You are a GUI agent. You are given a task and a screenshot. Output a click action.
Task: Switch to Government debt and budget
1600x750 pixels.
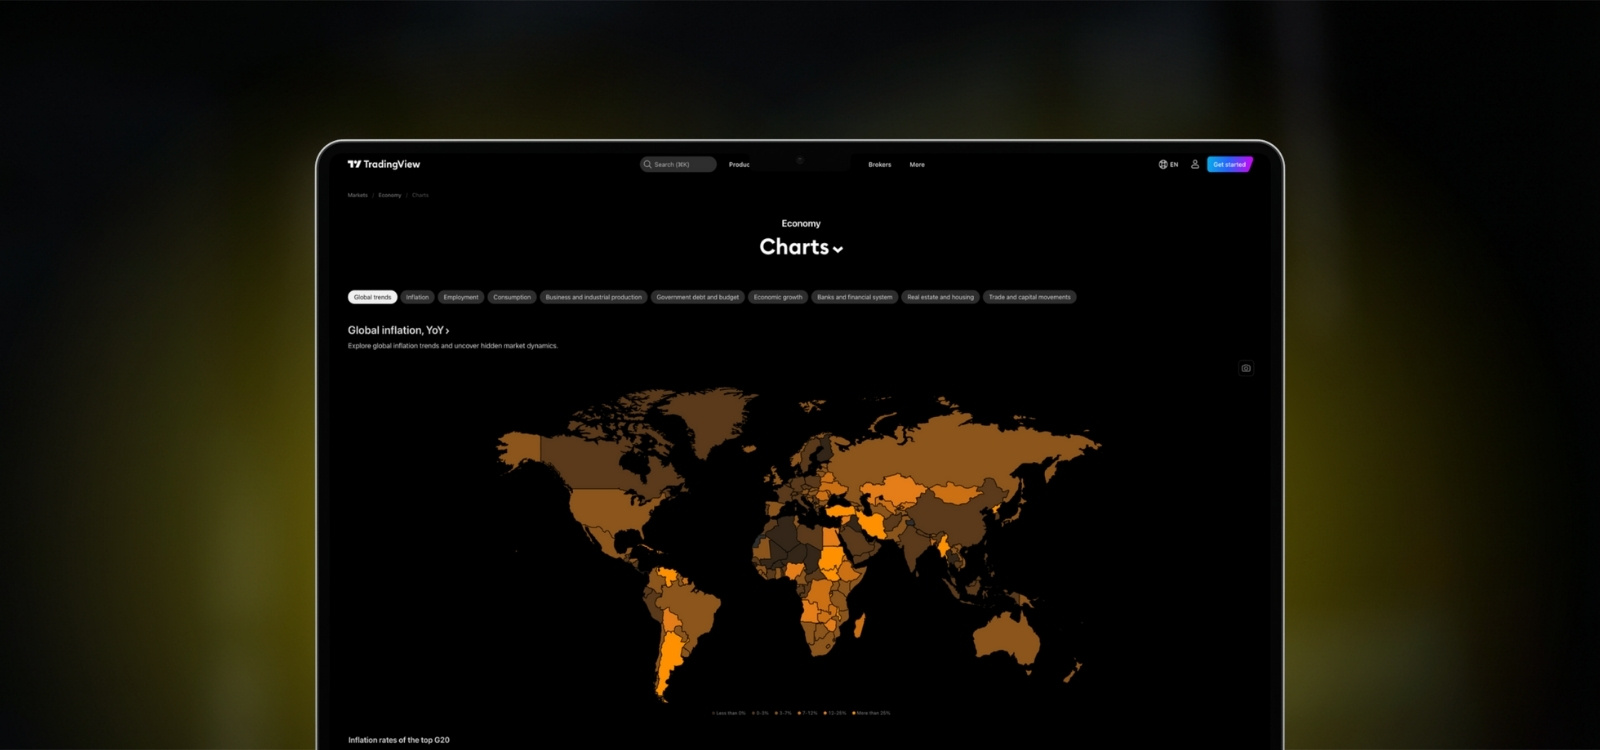697,297
